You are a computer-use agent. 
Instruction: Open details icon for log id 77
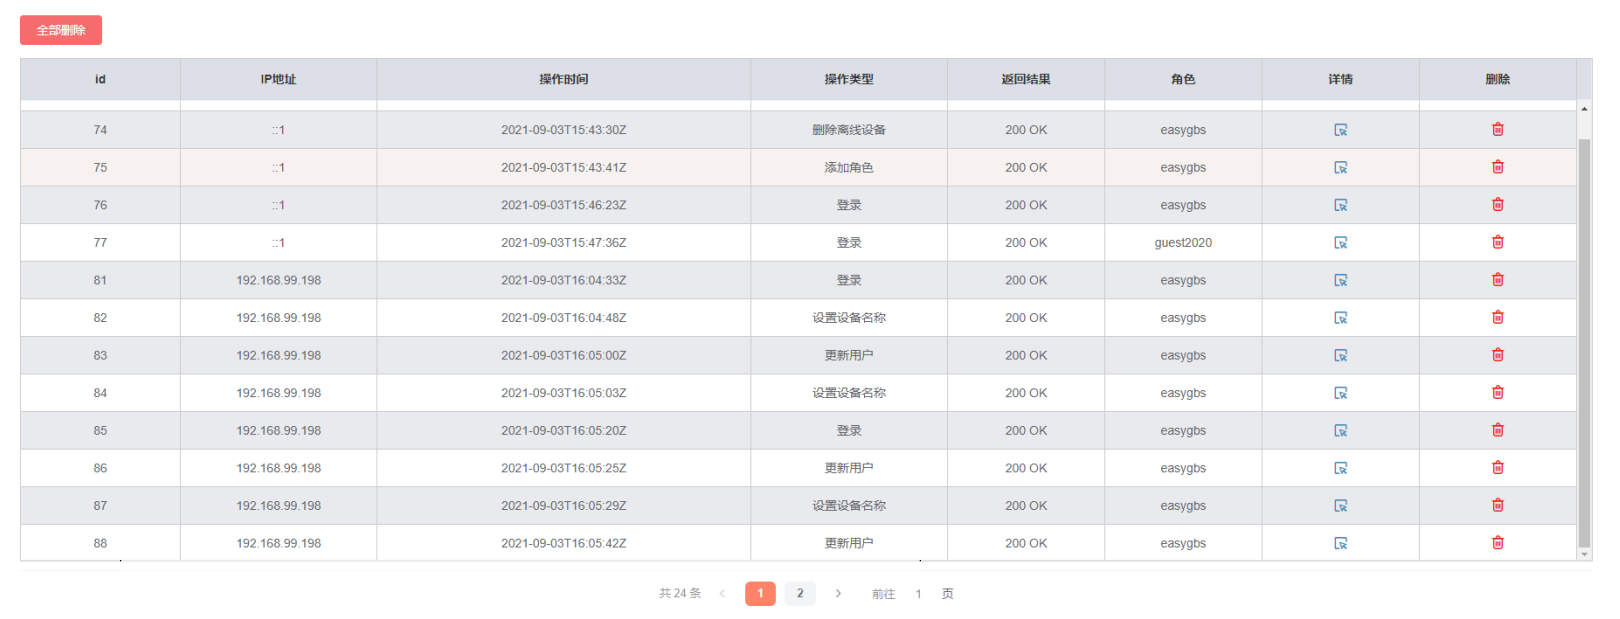click(1340, 243)
